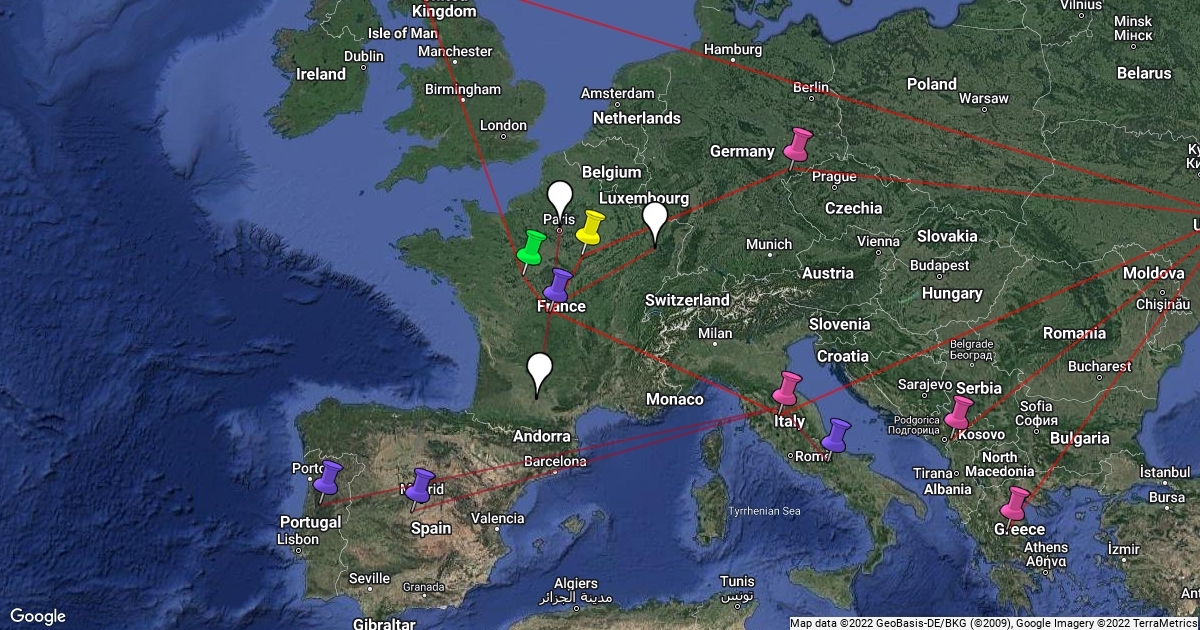
Task: Select the Gibraltar label
Action: tap(384, 623)
